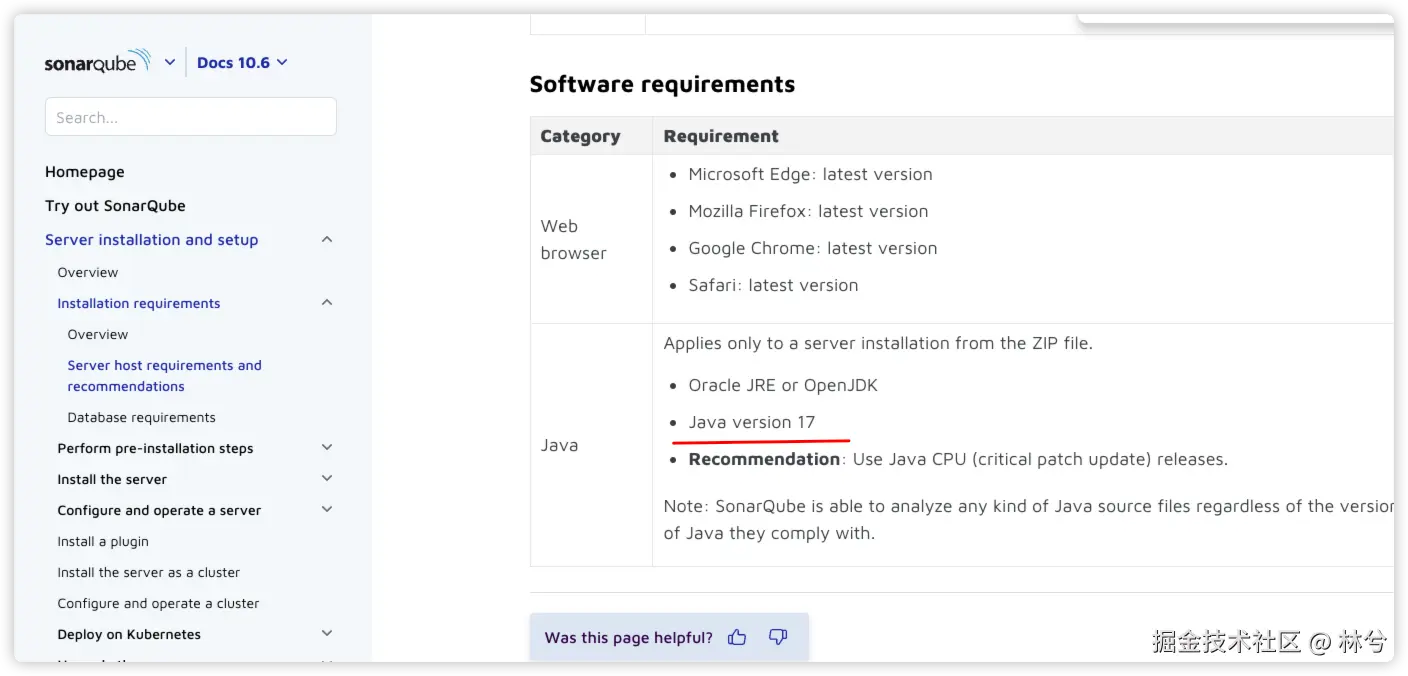Go to the Homepage link
This screenshot has width=1408, height=676.
[x=85, y=172]
